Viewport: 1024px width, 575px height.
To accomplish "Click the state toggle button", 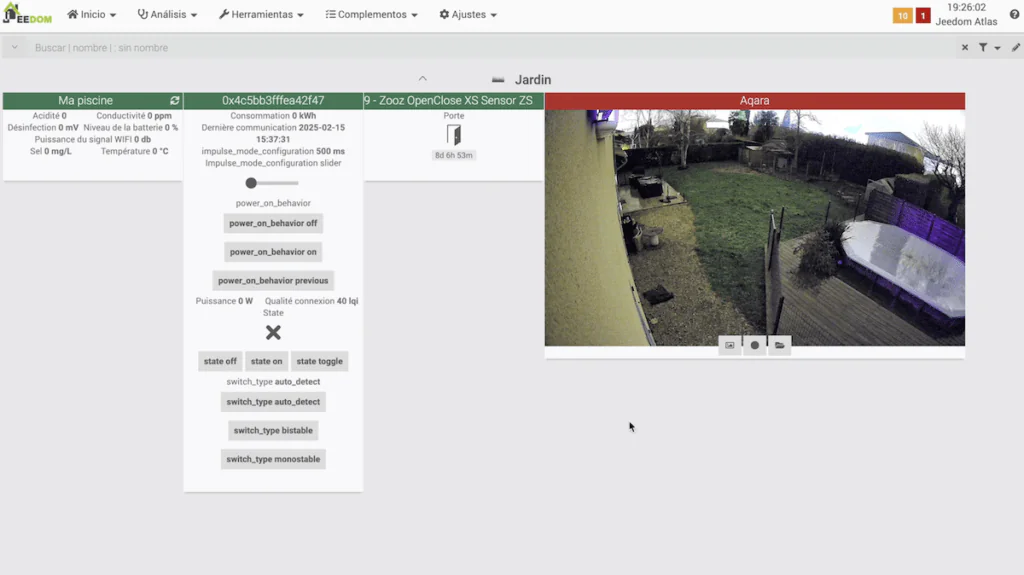I will [x=319, y=361].
